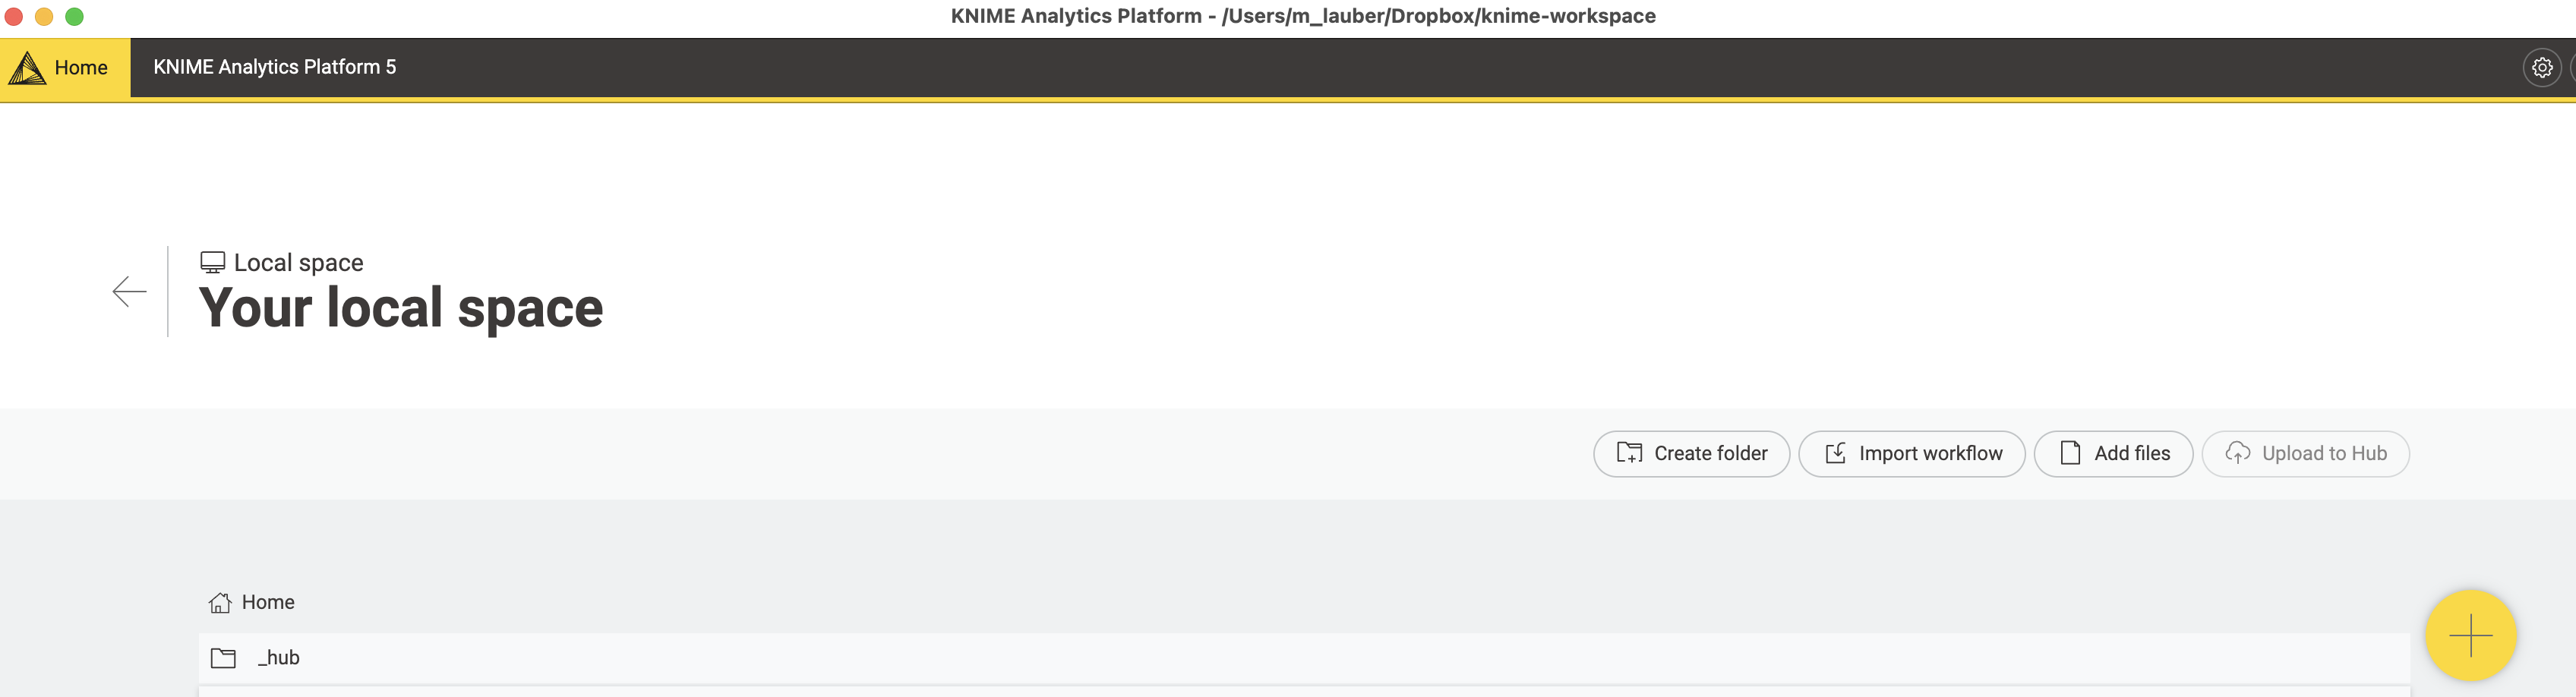The height and width of the screenshot is (697, 2576).
Task: Click the Upload to Hub button
Action: 2305,454
